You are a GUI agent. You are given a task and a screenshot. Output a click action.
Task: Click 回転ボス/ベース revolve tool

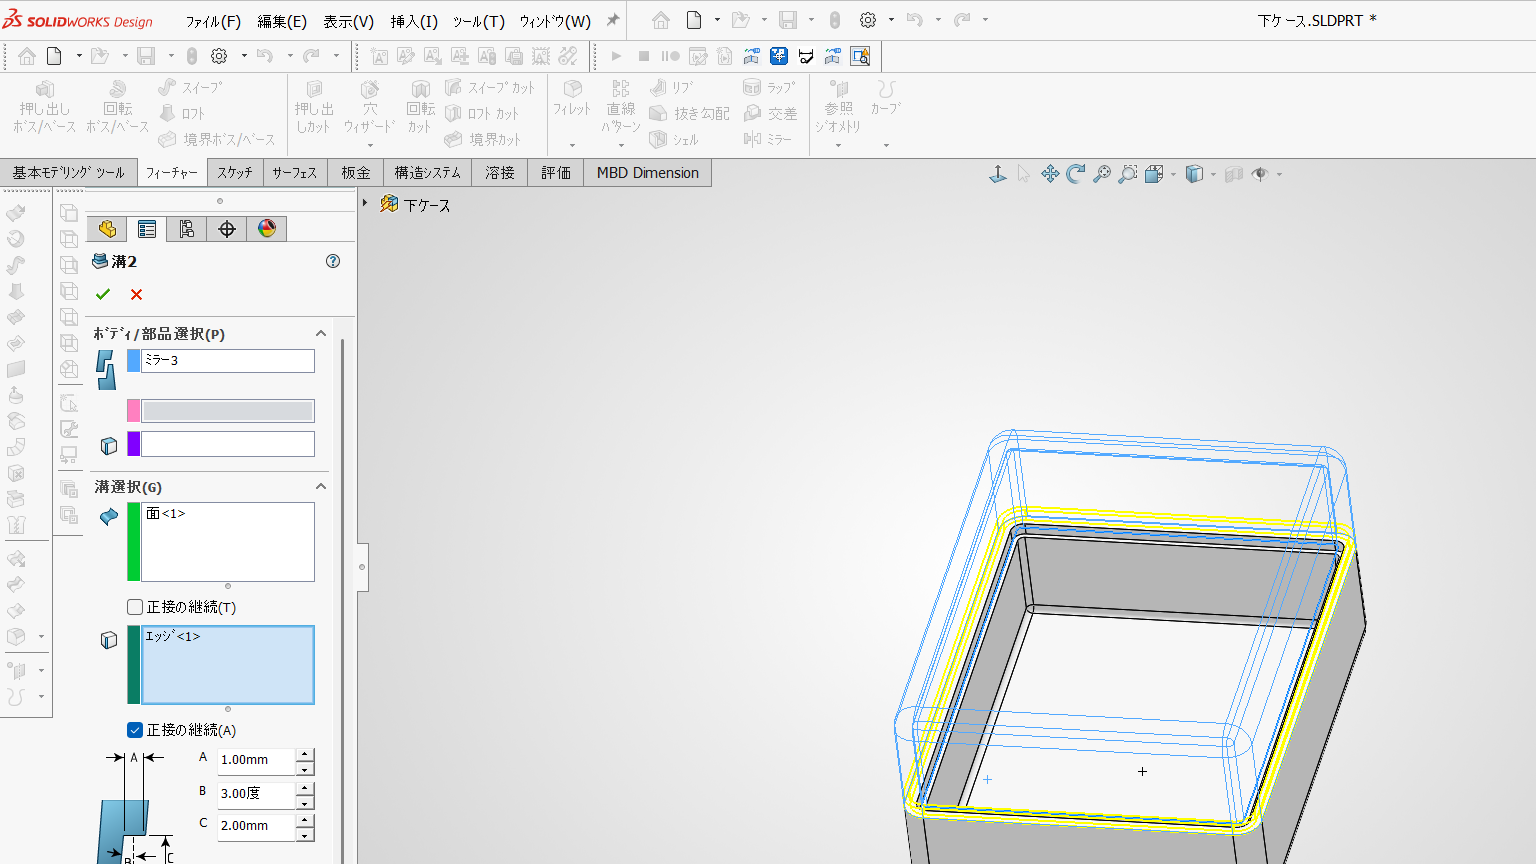tap(117, 108)
